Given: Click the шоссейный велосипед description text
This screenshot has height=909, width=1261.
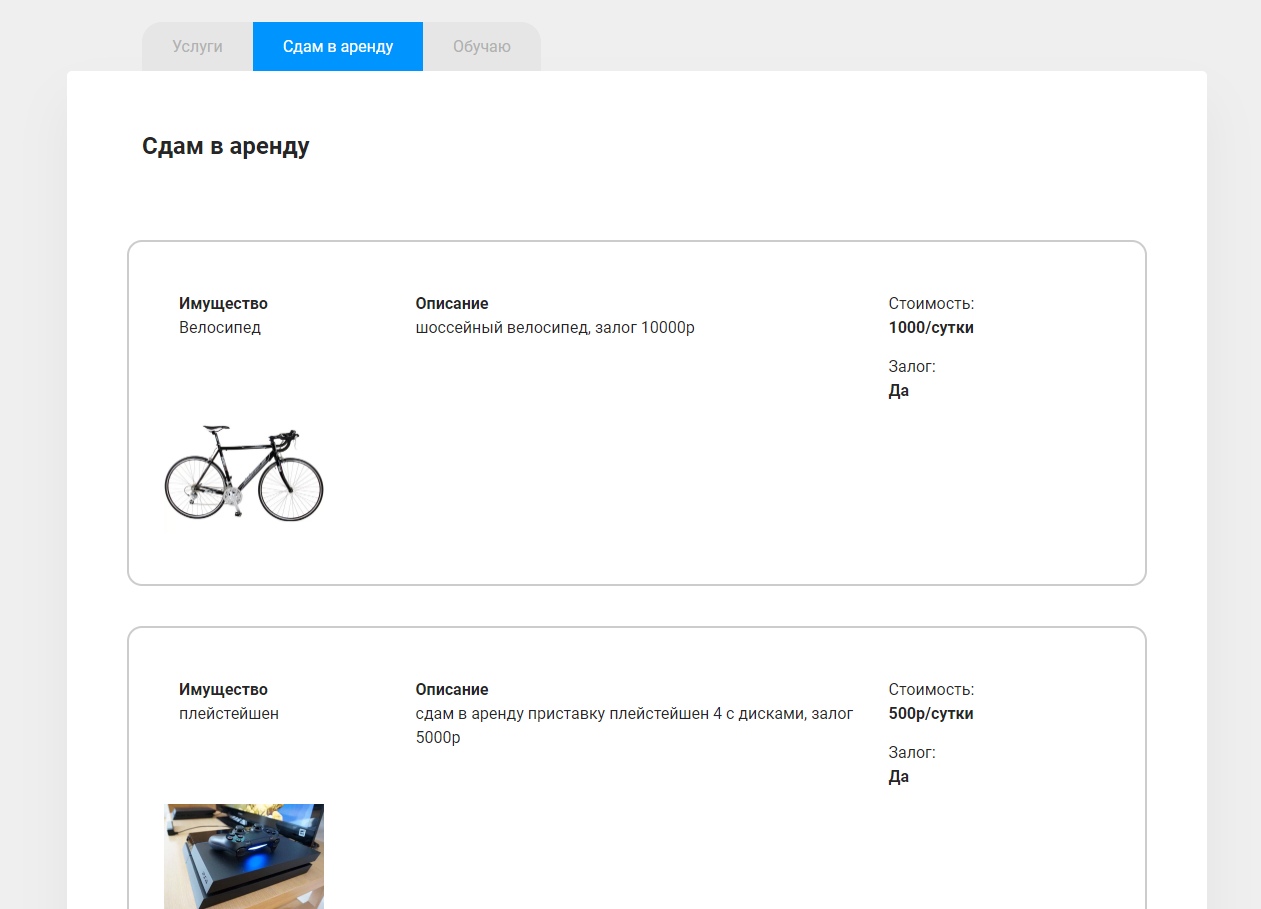Looking at the screenshot, I should point(555,327).
